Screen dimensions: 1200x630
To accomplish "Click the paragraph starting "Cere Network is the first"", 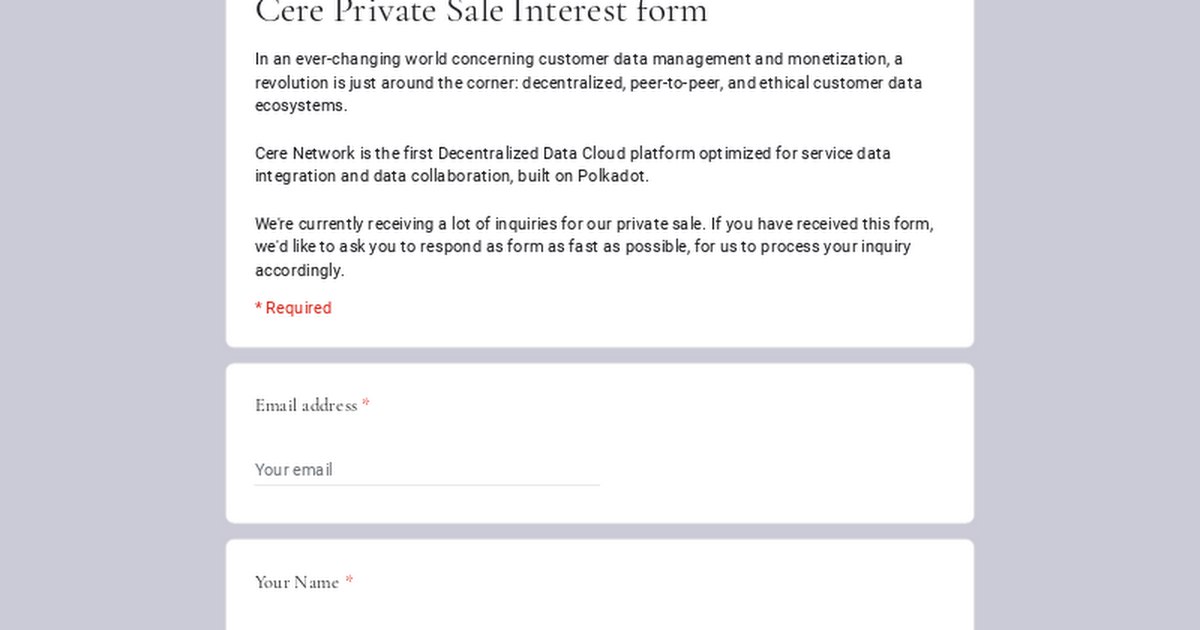I will pyautogui.click(x=573, y=165).
